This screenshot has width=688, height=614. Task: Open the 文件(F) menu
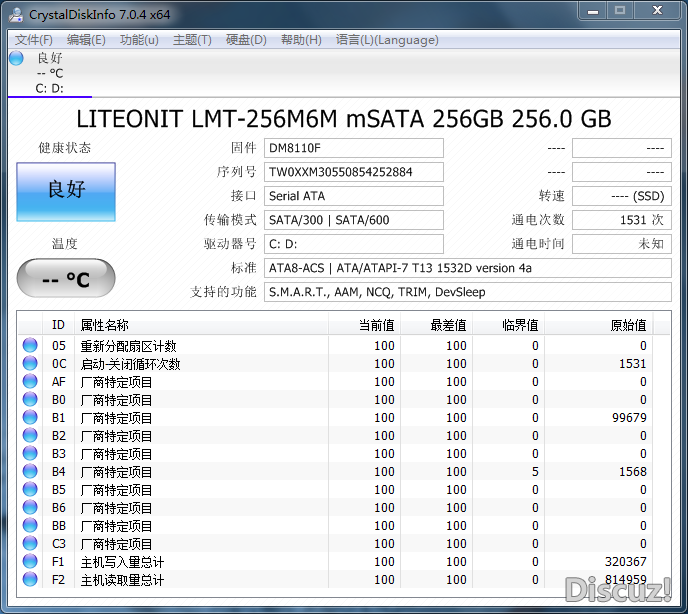coord(33,40)
